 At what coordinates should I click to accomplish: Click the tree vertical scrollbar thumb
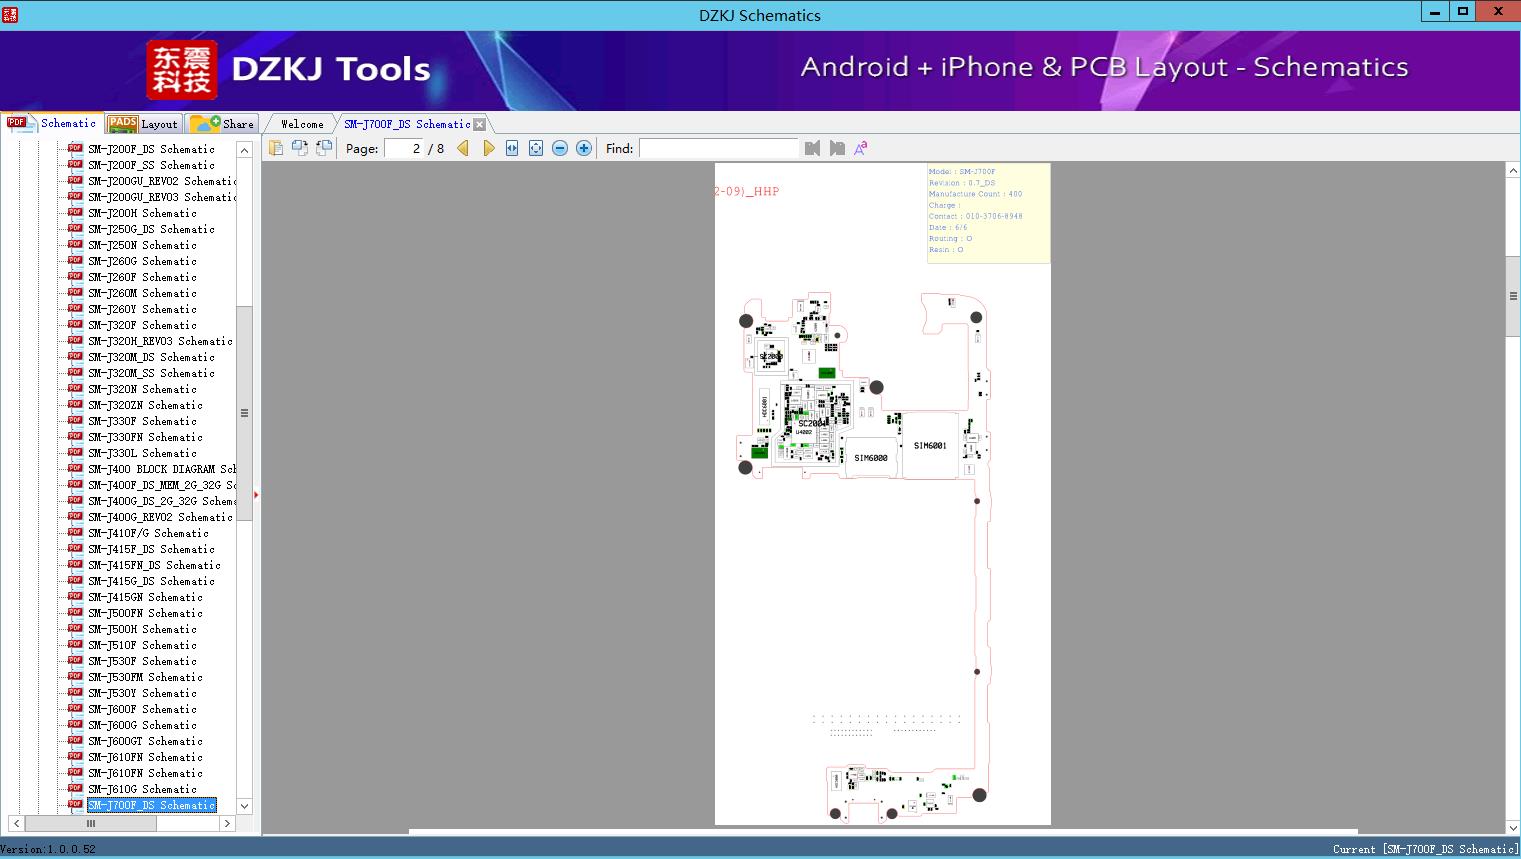(244, 412)
